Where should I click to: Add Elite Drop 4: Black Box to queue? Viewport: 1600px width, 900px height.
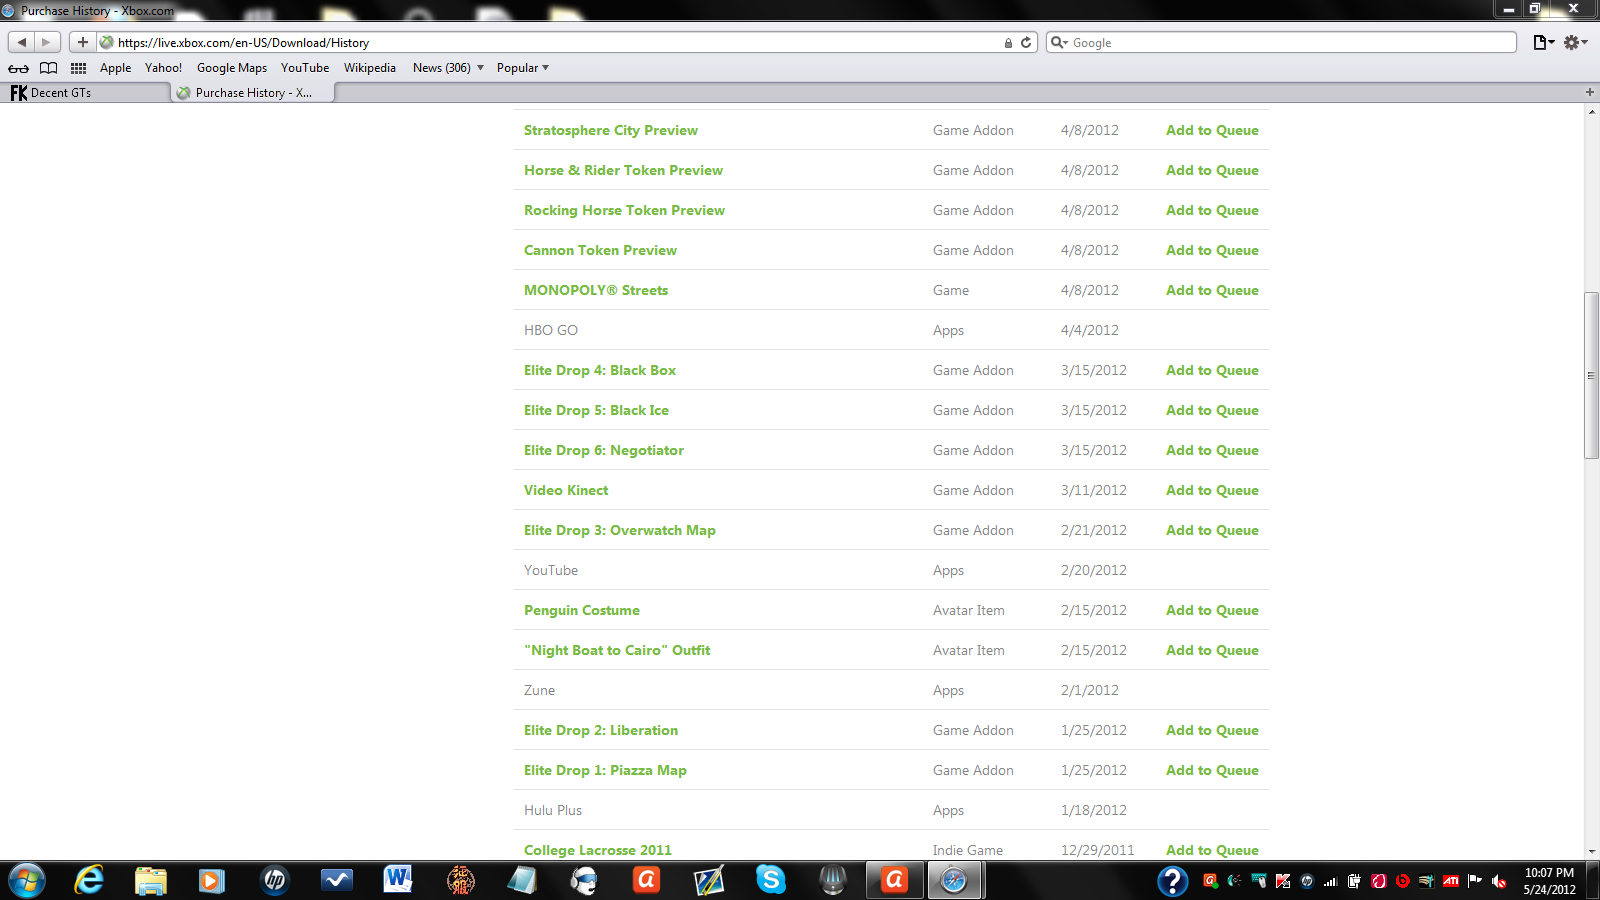point(1212,370)
